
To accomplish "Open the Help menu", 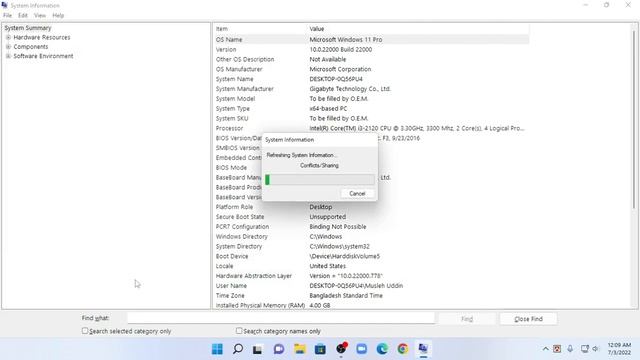I will pyautogui.click(x=58, y=16).
